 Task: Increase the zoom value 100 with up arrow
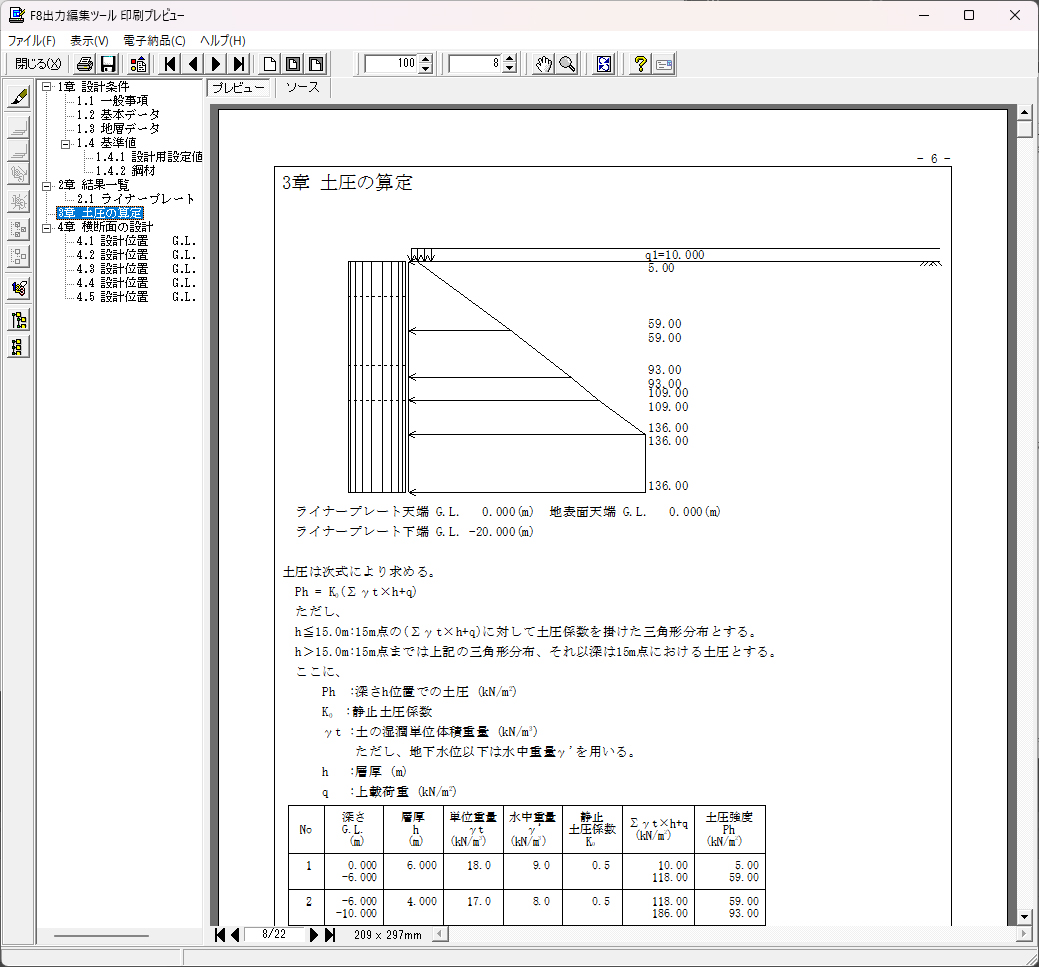click(425, 59)
